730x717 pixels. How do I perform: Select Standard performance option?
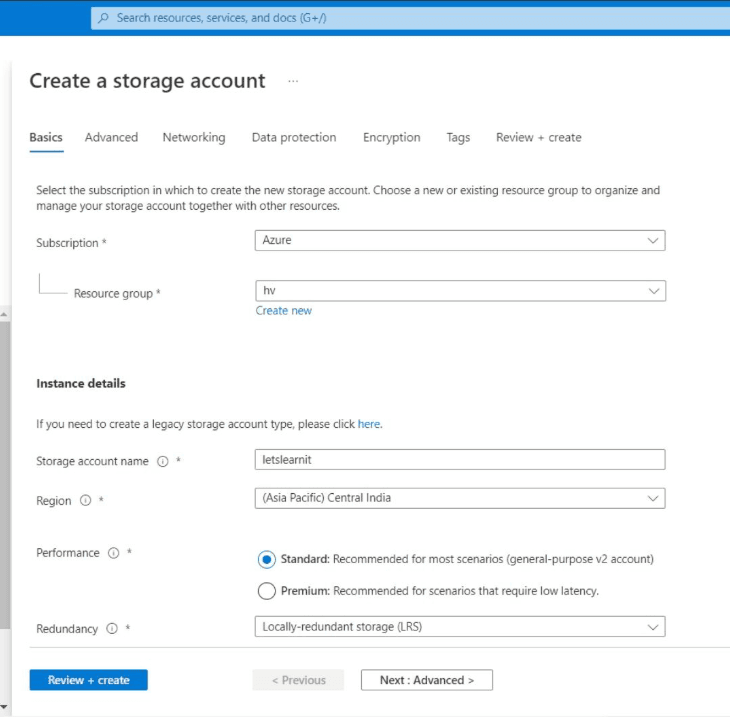pyautogui.click(x=267, y=559)
